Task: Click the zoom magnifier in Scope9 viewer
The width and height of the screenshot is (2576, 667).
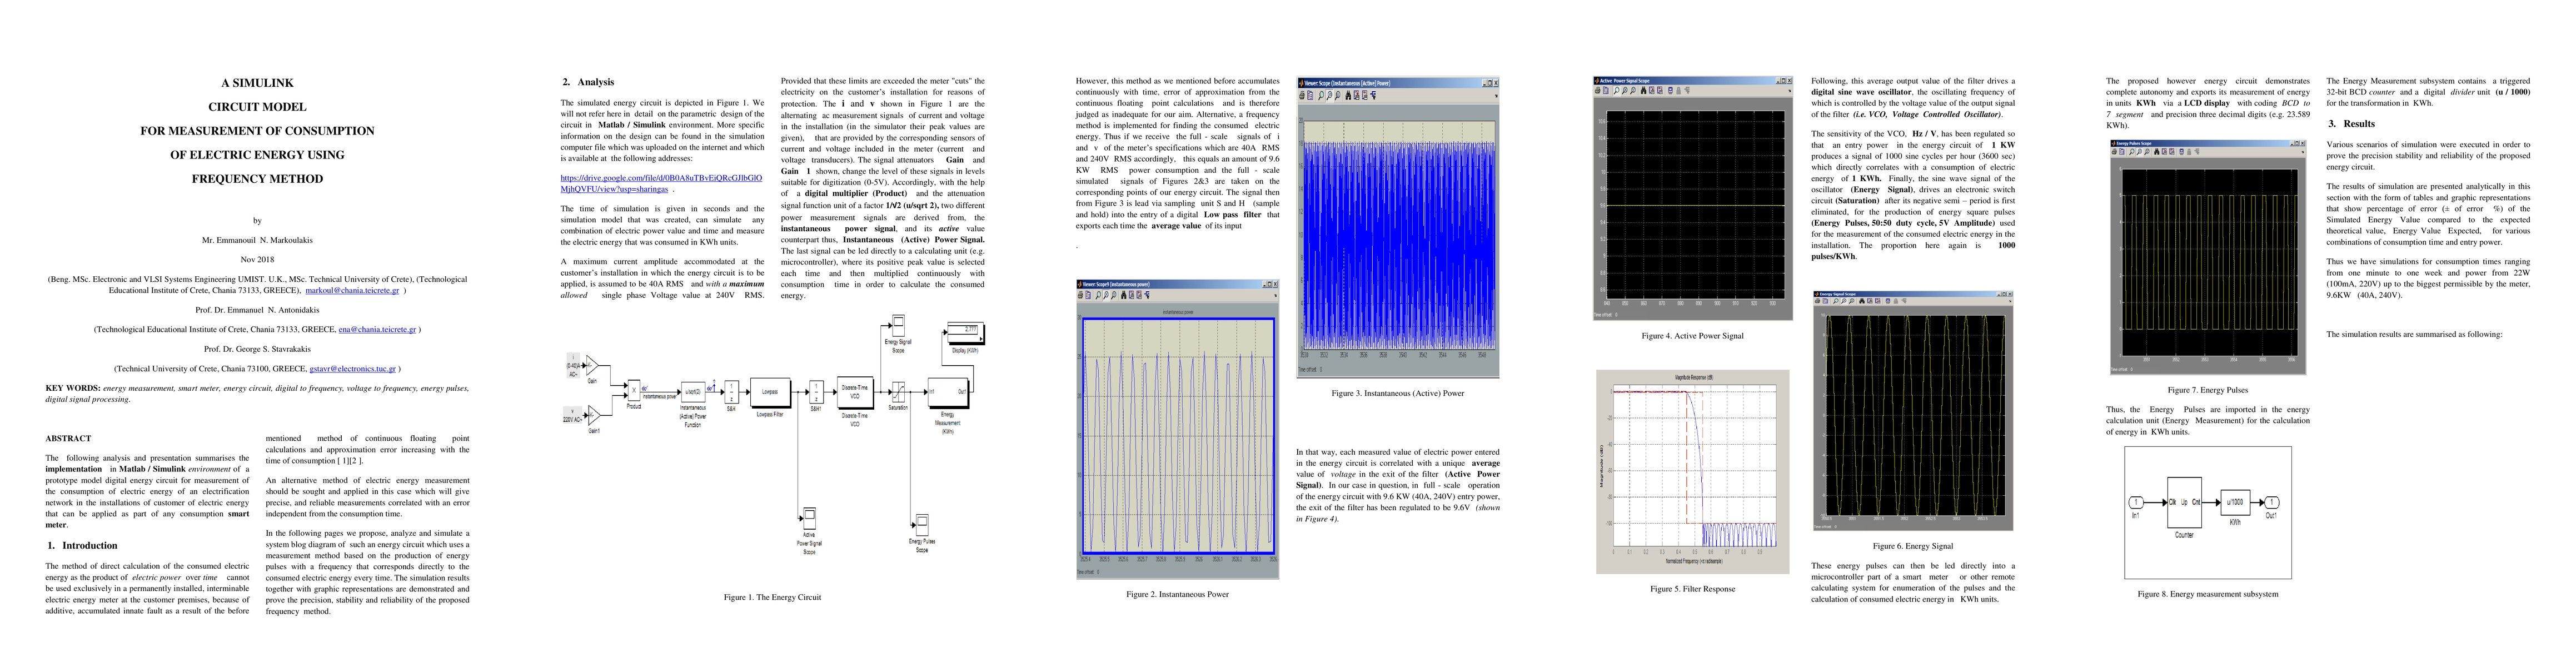Action: pos(1098,295)
